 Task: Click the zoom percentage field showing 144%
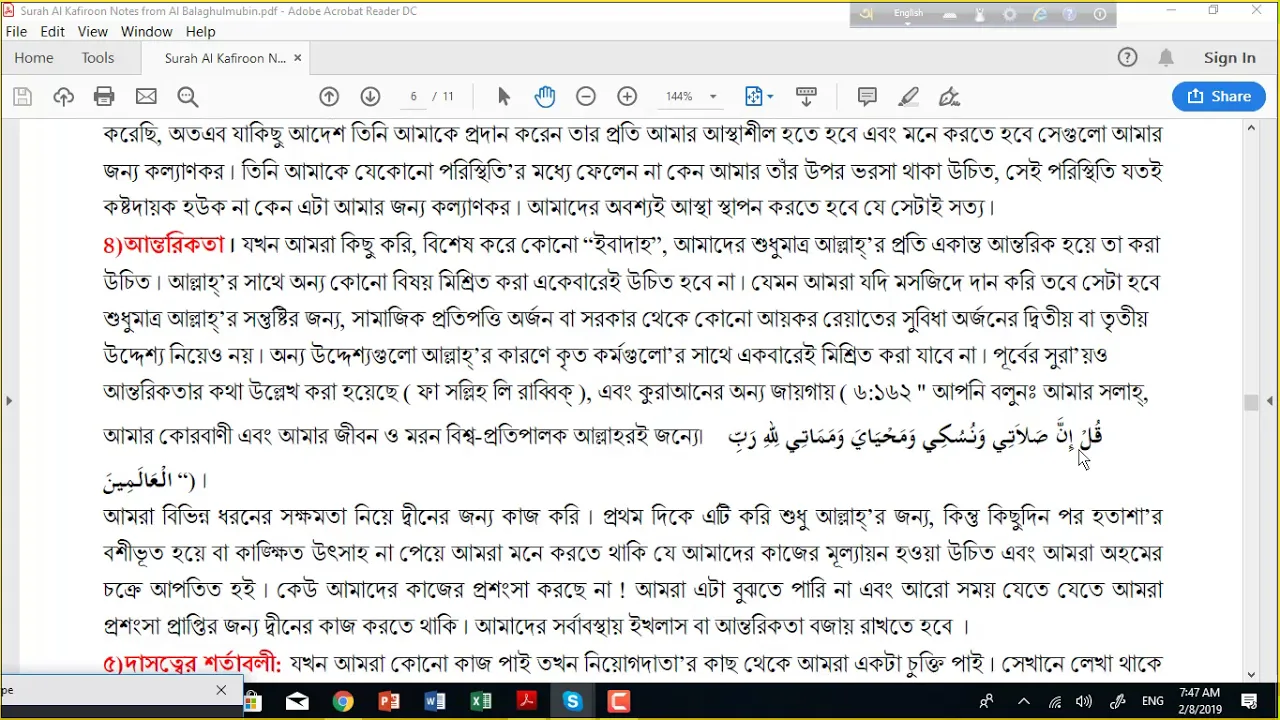coord(680,97)
